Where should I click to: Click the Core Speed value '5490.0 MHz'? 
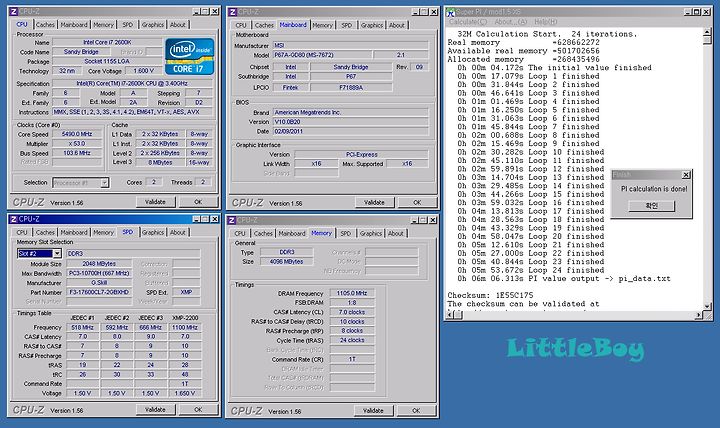point(77,134)
